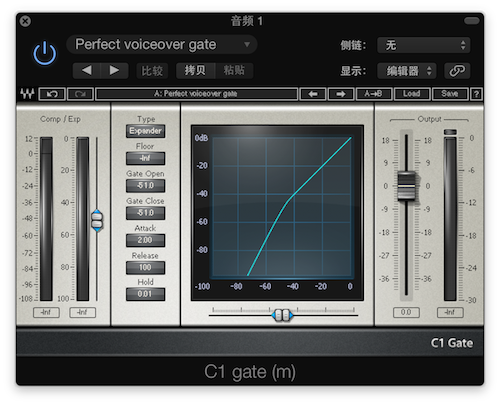Click the Waves toolbar redo arrow
The height and width of the screenshot is (405, 500).
80,94
